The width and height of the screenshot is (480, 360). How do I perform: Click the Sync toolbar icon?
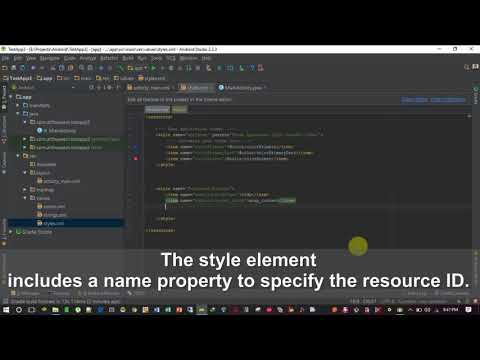pyautogui.click(x=22, y=68)
